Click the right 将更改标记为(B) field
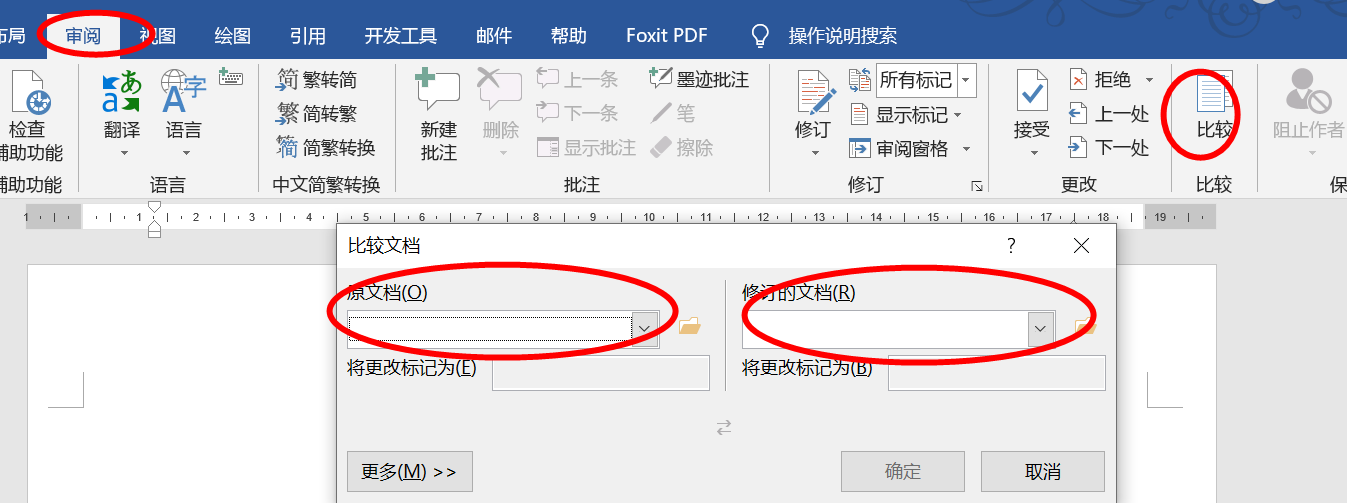The width and height of the screenshot is (1347, 503). [996, 372]
